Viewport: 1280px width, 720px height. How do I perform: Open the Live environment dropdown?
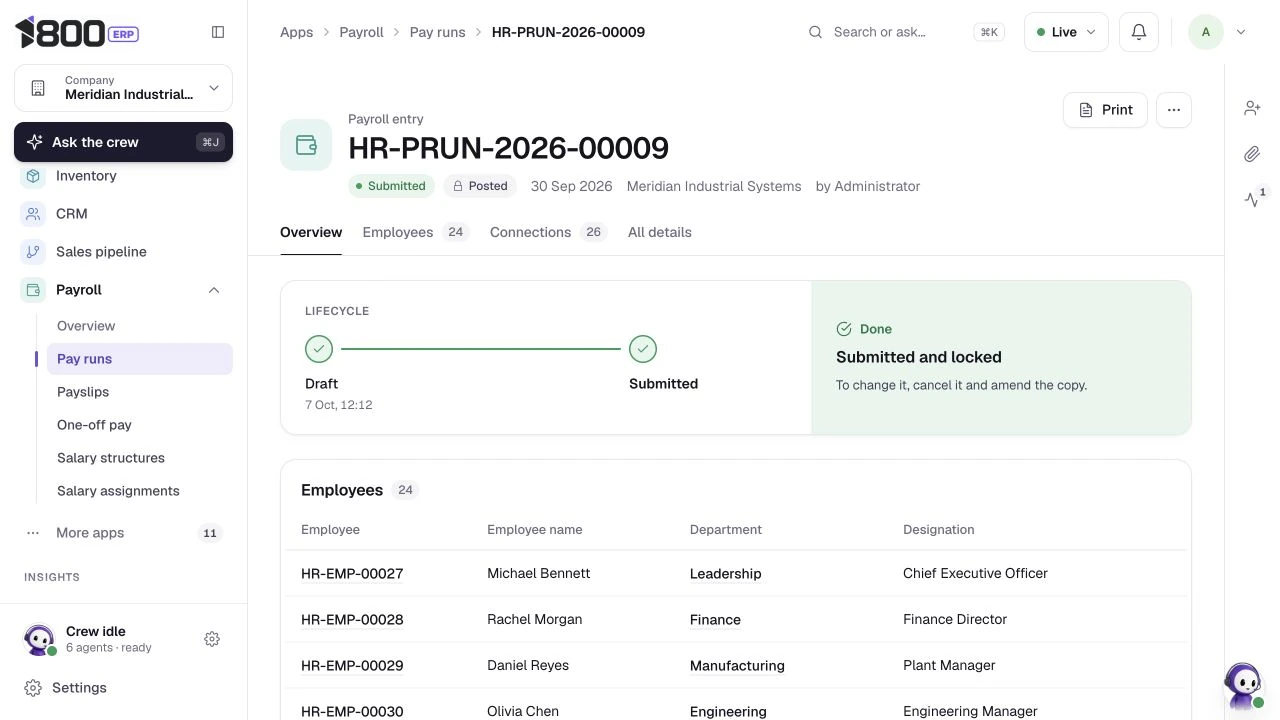[x=1066, y=32]
